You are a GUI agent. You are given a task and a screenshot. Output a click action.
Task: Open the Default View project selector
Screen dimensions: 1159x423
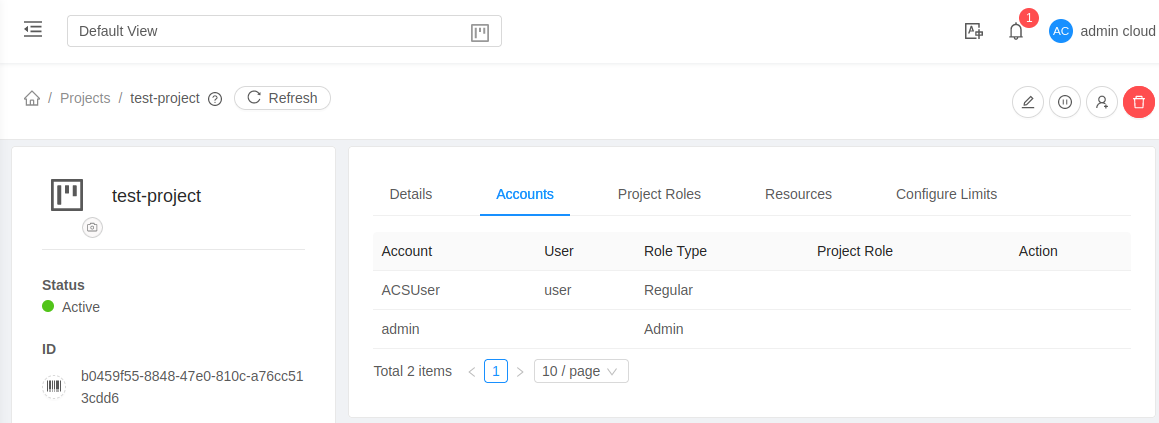click(284, 31)
